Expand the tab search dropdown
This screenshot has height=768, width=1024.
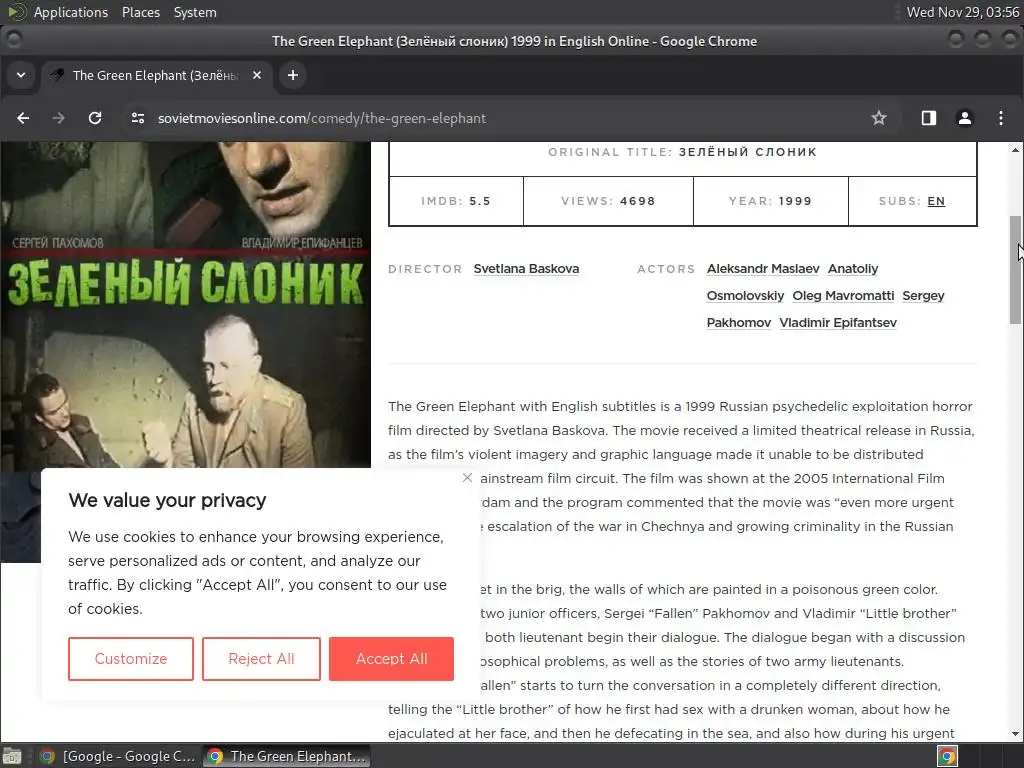(x=21, y=75)
